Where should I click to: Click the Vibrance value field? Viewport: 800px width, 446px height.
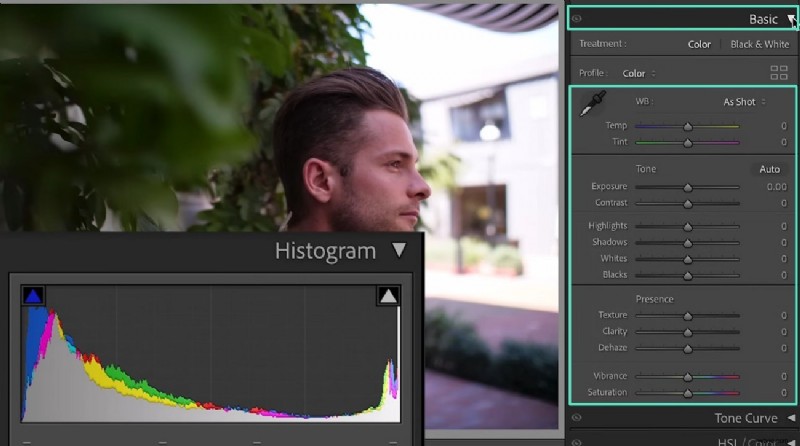[x=784, y=377]
